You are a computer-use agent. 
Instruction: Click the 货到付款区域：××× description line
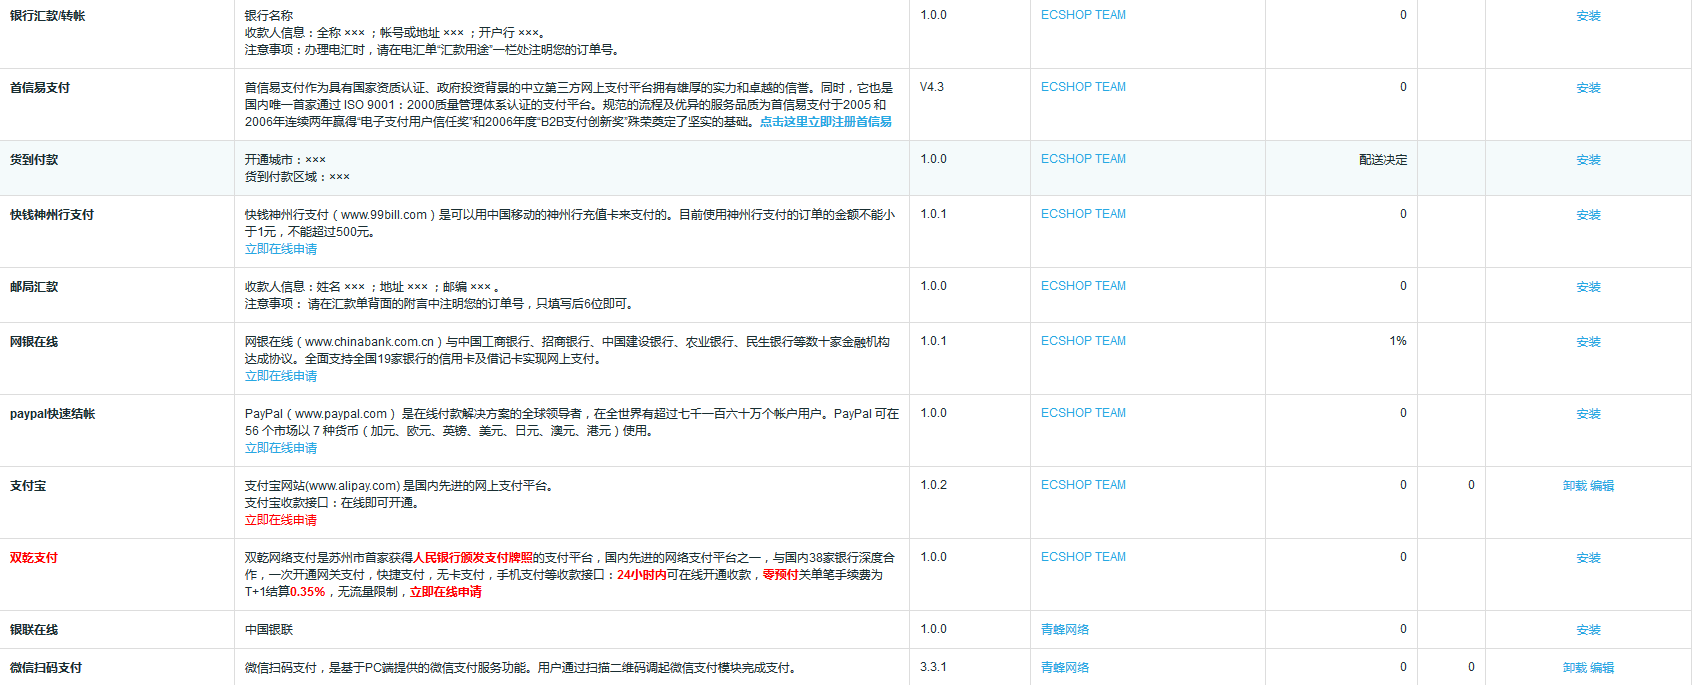point(297,177)
